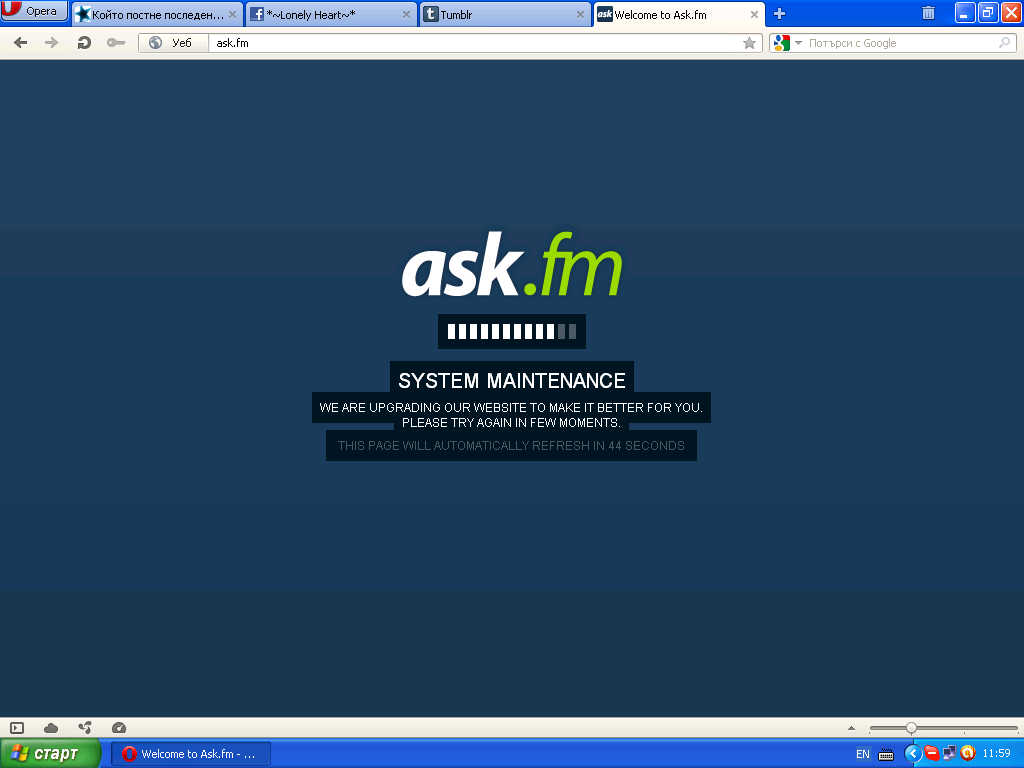
Task: Click the Уеб site security badge
Action: (173, 43)
